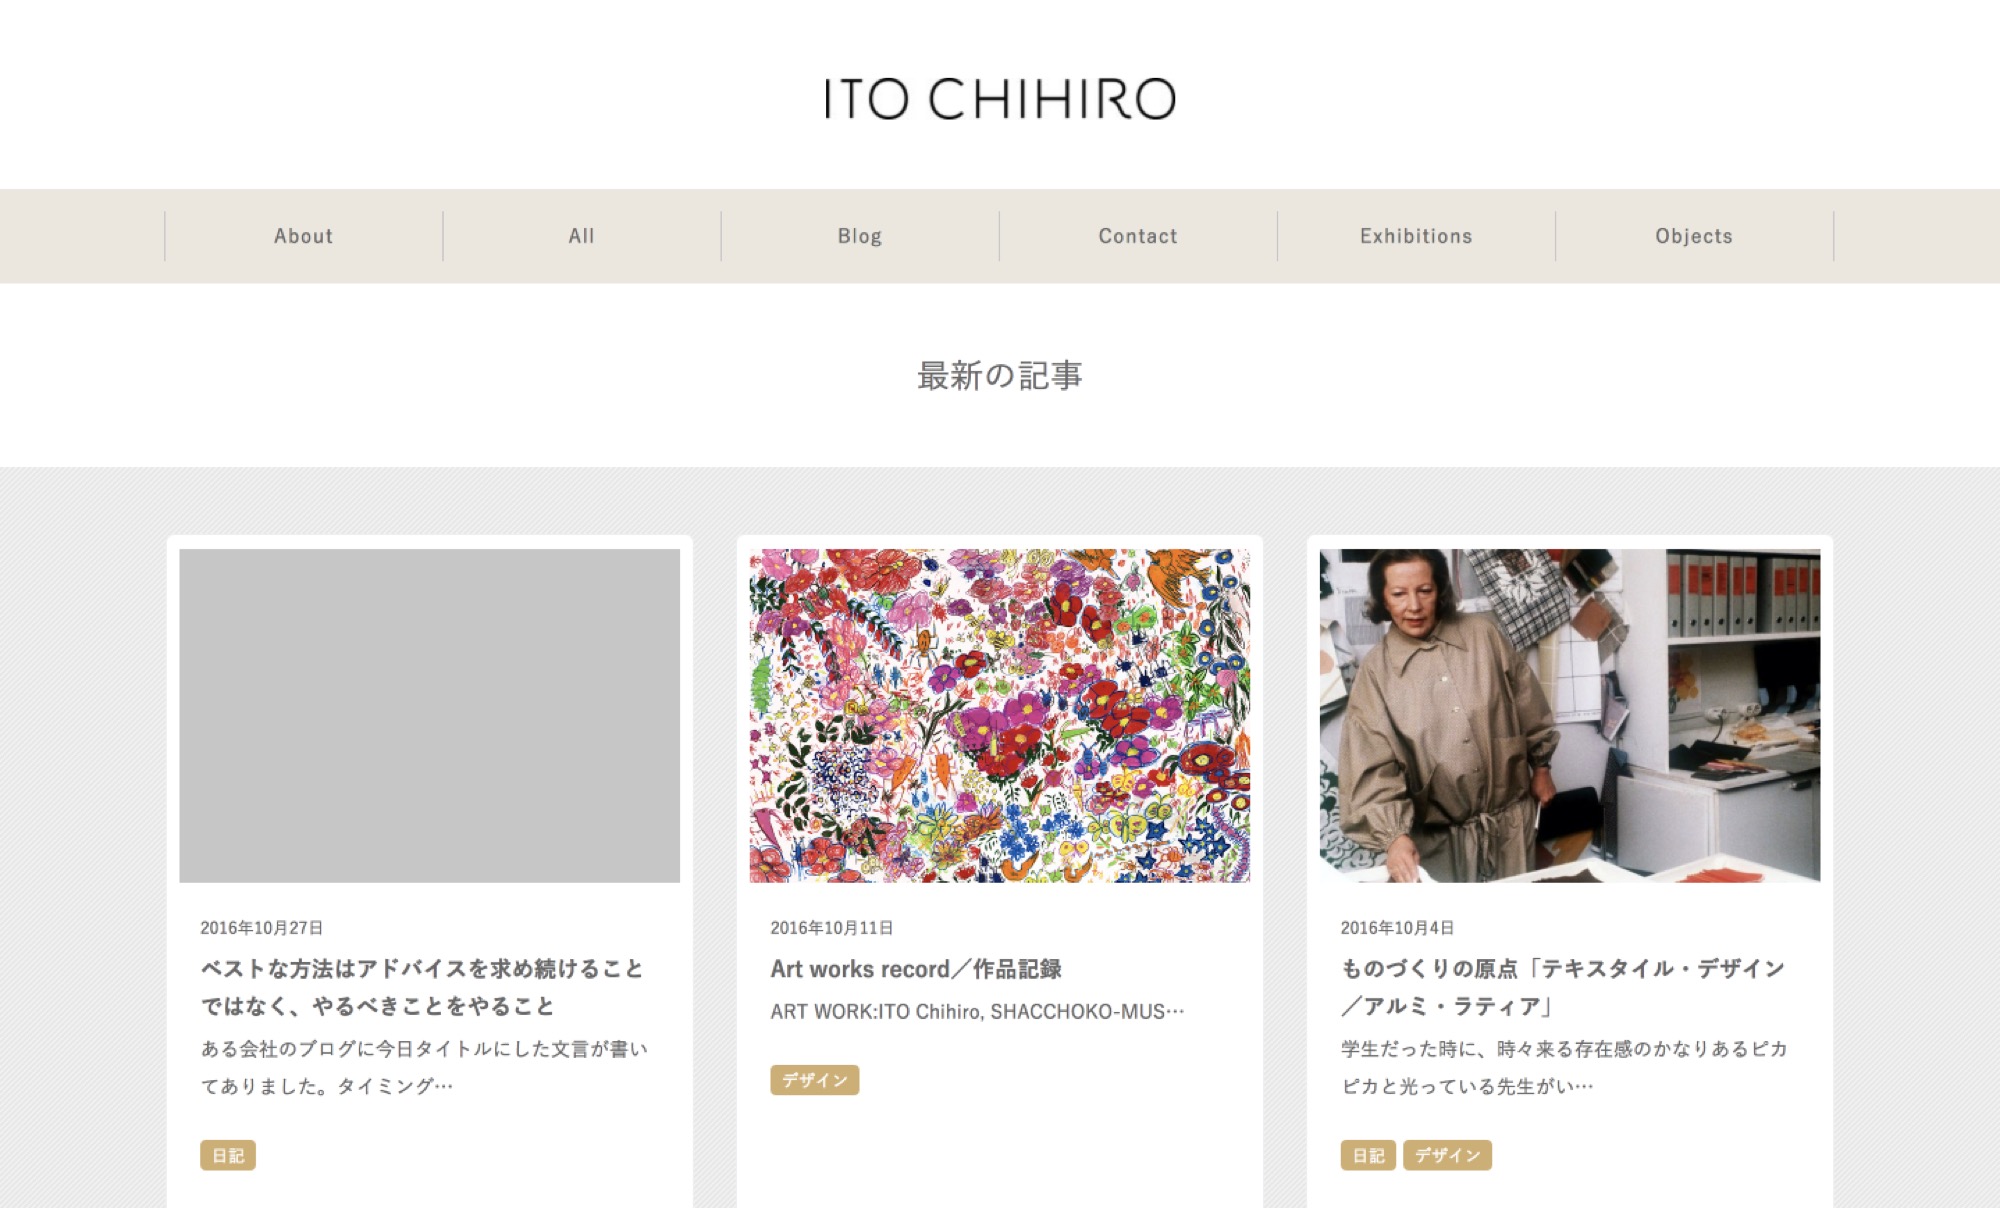Open post titled ものづくりの原点 テキスタイル・デザイン

click(1563, 987)
